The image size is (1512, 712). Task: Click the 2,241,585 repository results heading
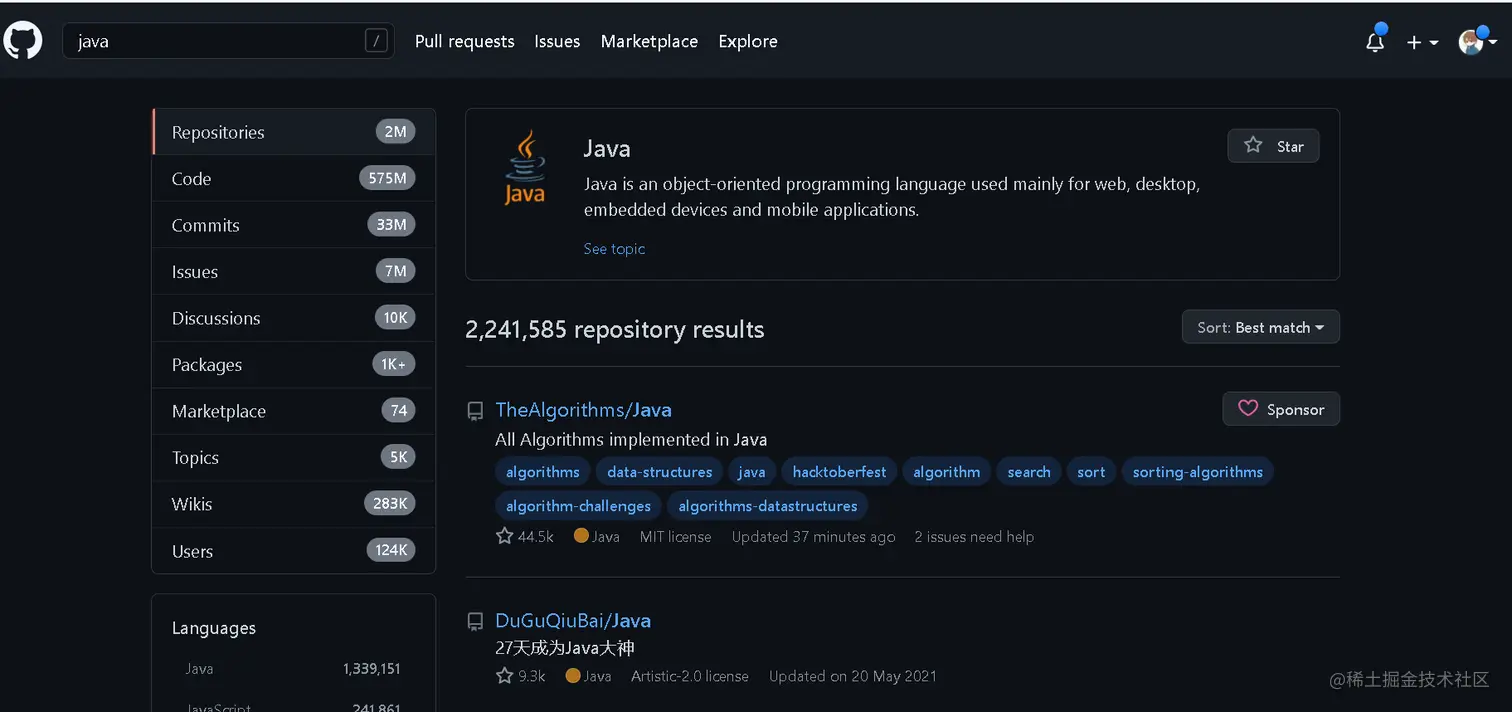click(x=615, y=329)
